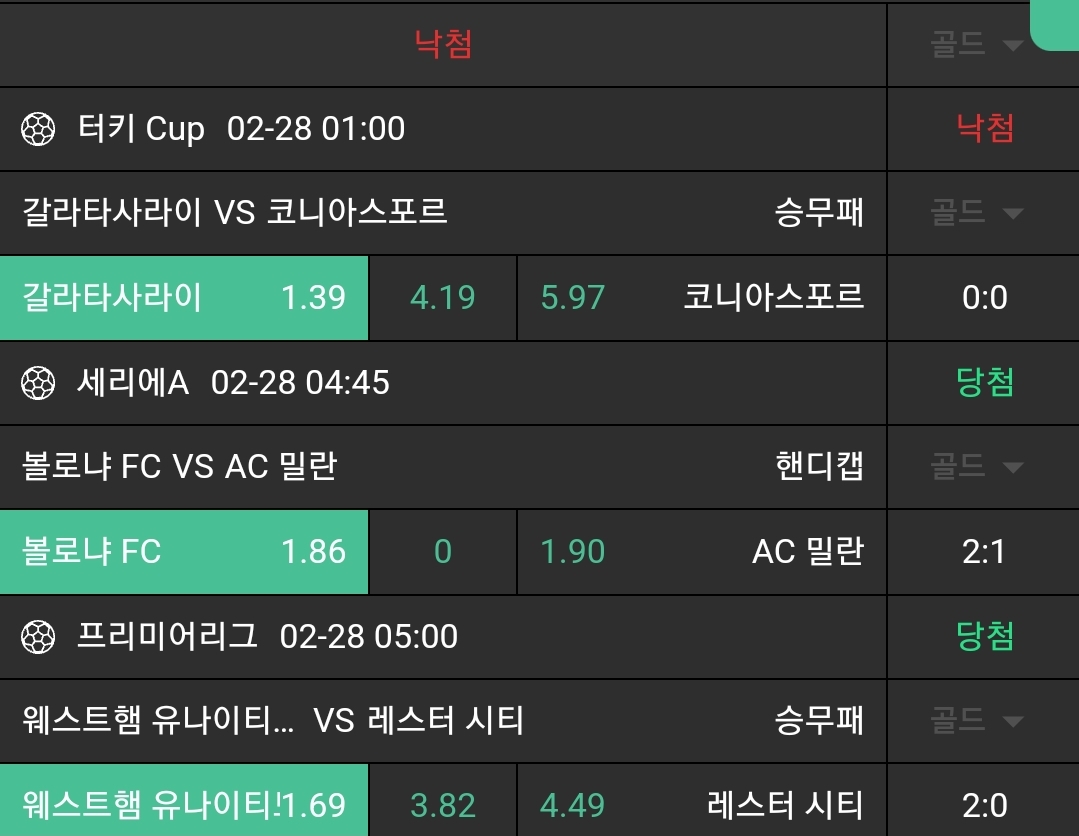Click the handicap value 0 cell

click(443, 552)
